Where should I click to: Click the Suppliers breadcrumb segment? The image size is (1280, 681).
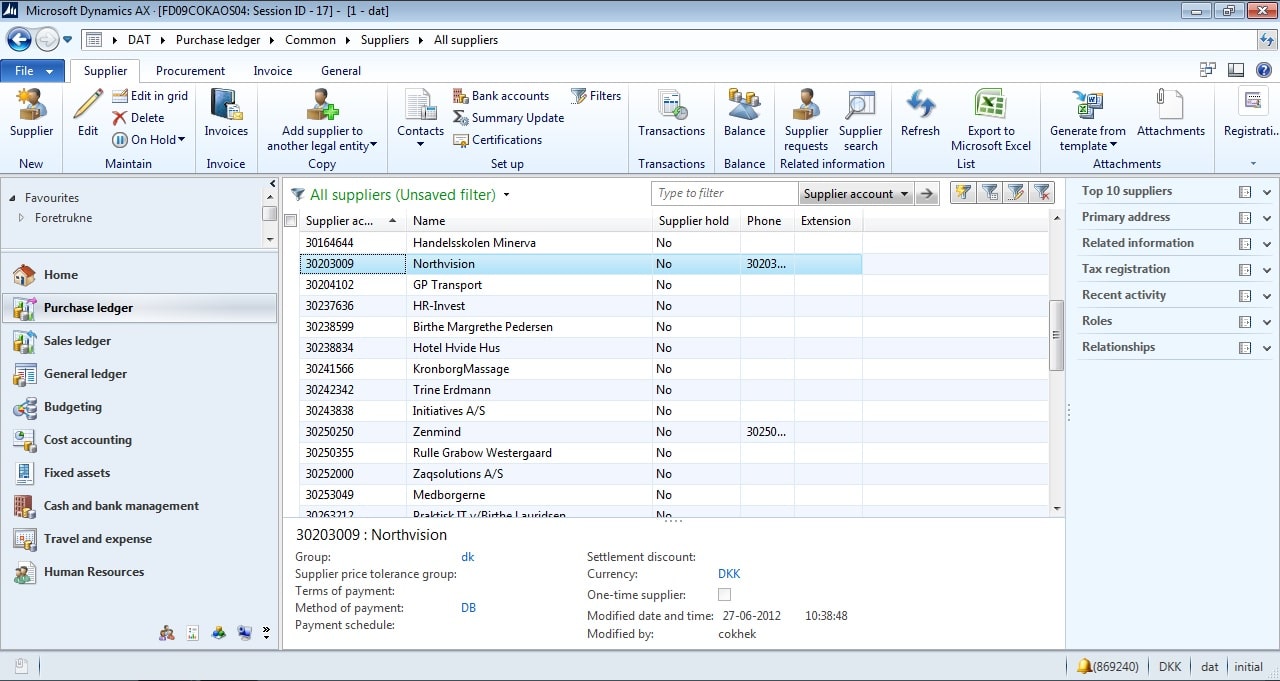[x=385, y=40]
